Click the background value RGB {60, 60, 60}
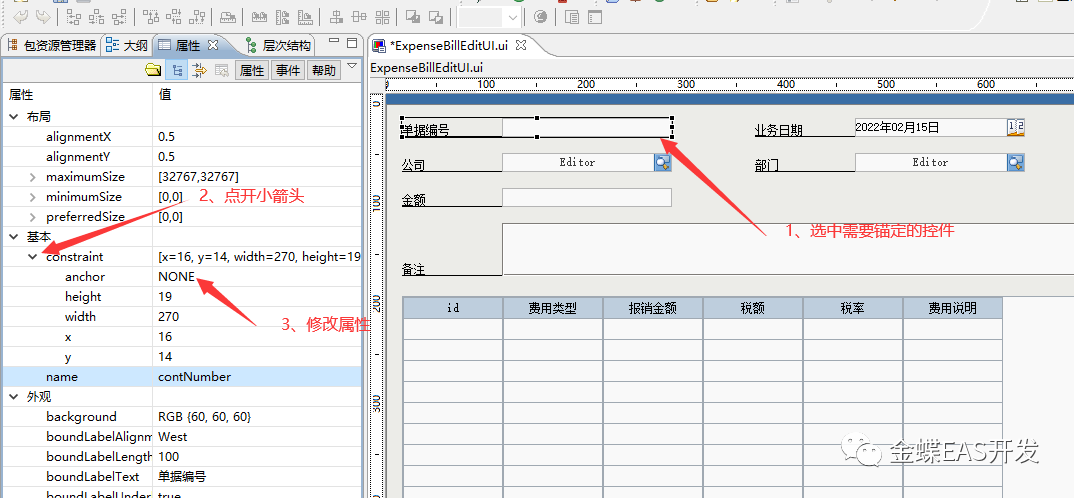 (205, 416)
